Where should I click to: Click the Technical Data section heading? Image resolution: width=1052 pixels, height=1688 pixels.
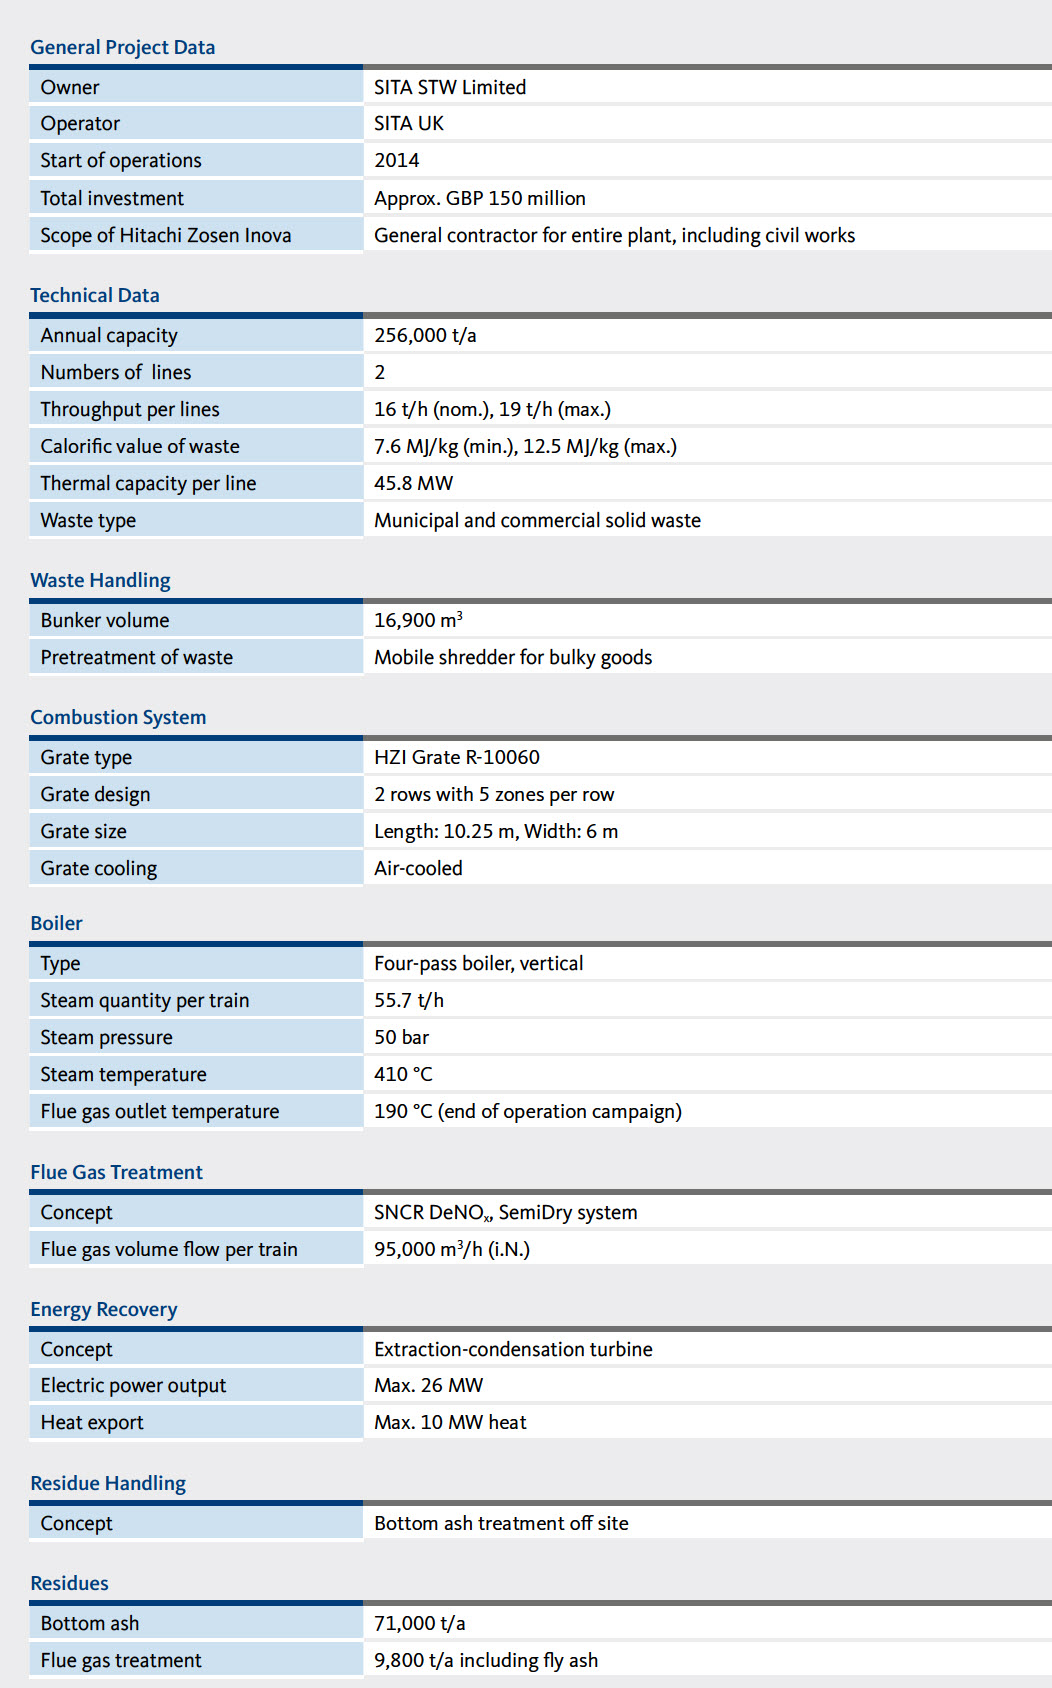(95, 295)
